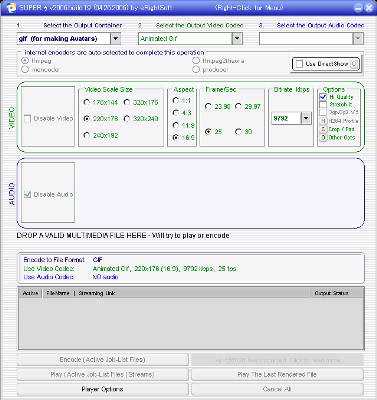Open the Output Container dropdown (gif)
This screenshot has width=377, height=400.
(x=115, y=39)
